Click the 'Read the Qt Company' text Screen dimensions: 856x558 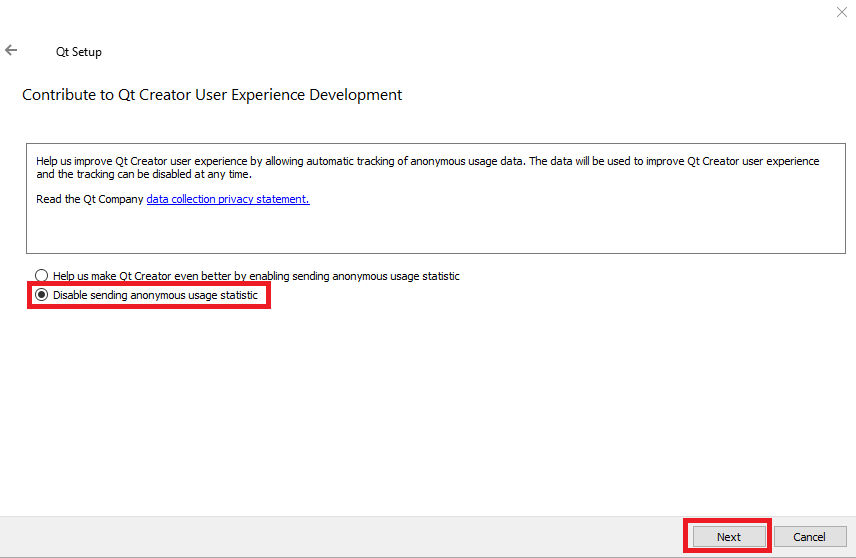(90, 199)
